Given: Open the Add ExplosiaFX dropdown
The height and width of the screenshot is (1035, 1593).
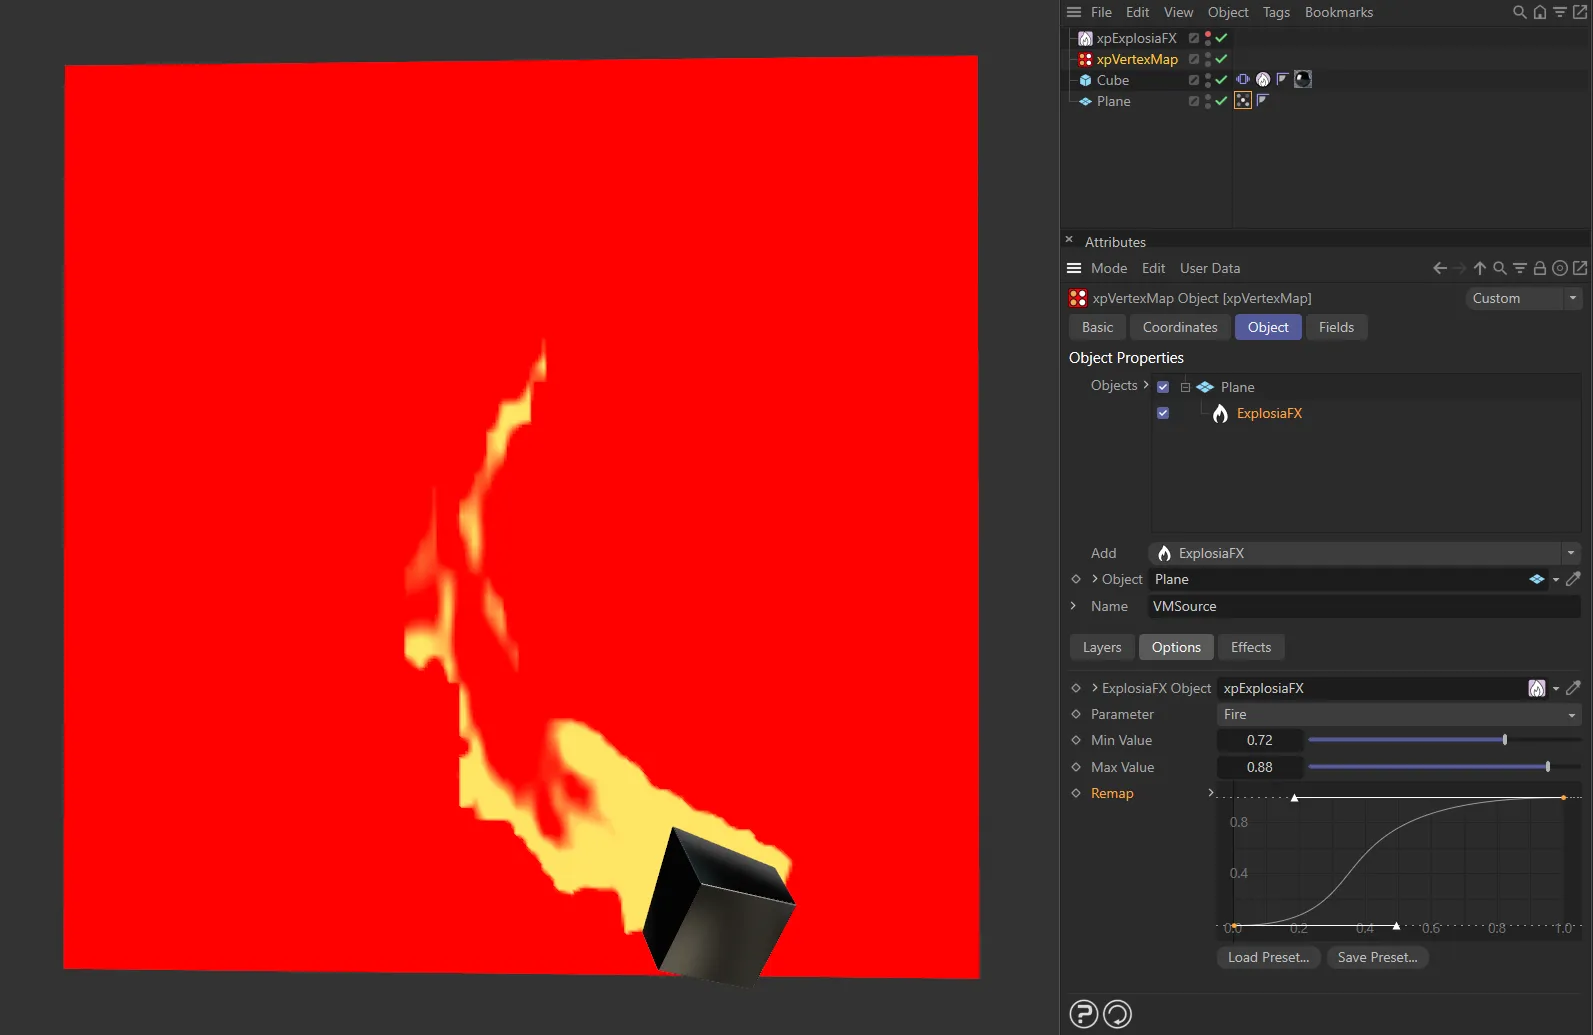Looking at the screenshot, I should [x=1364, y=553].
